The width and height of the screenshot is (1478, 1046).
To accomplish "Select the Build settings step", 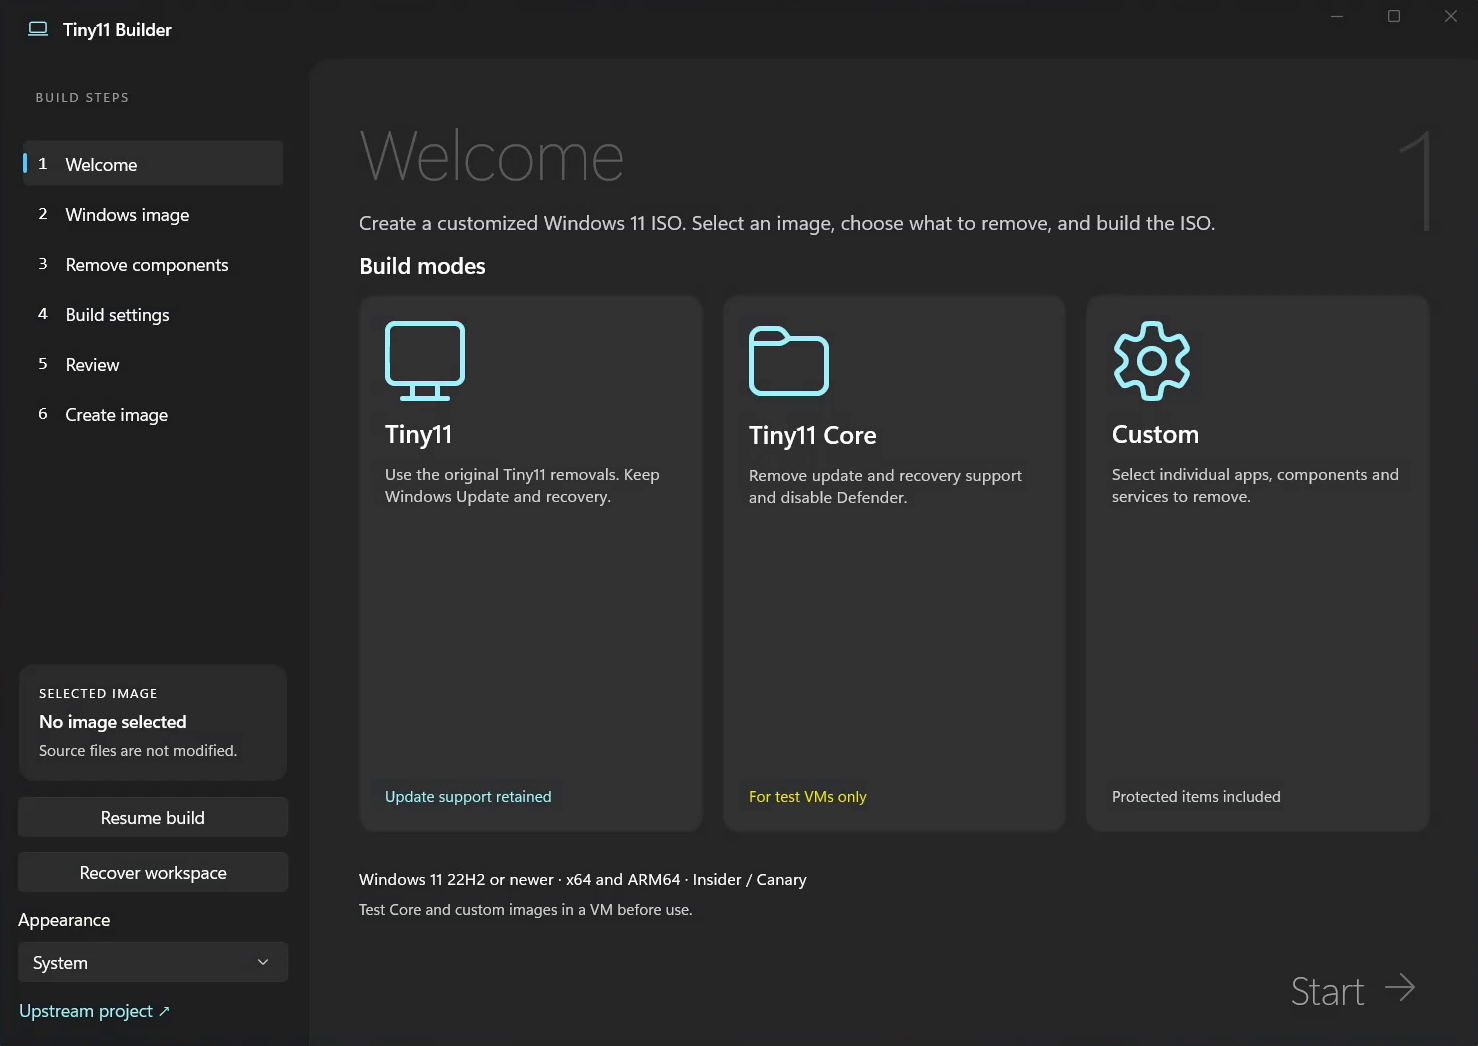I will pyautogui.click(x=153, y=314).
